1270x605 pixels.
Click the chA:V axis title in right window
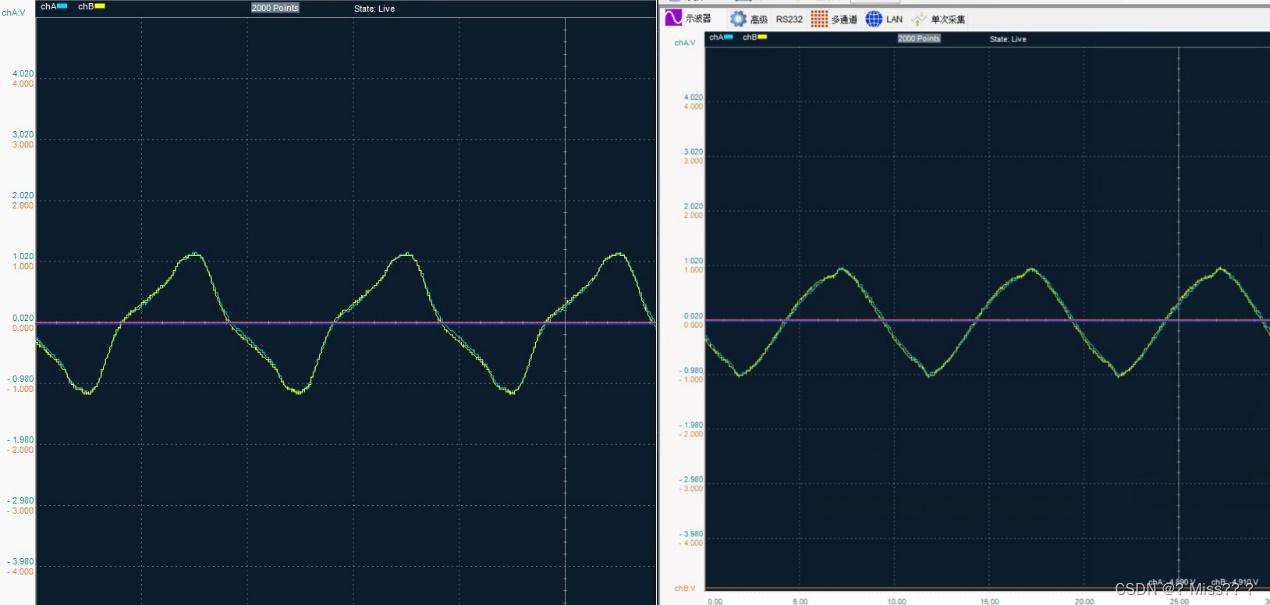tap(685, 43)
